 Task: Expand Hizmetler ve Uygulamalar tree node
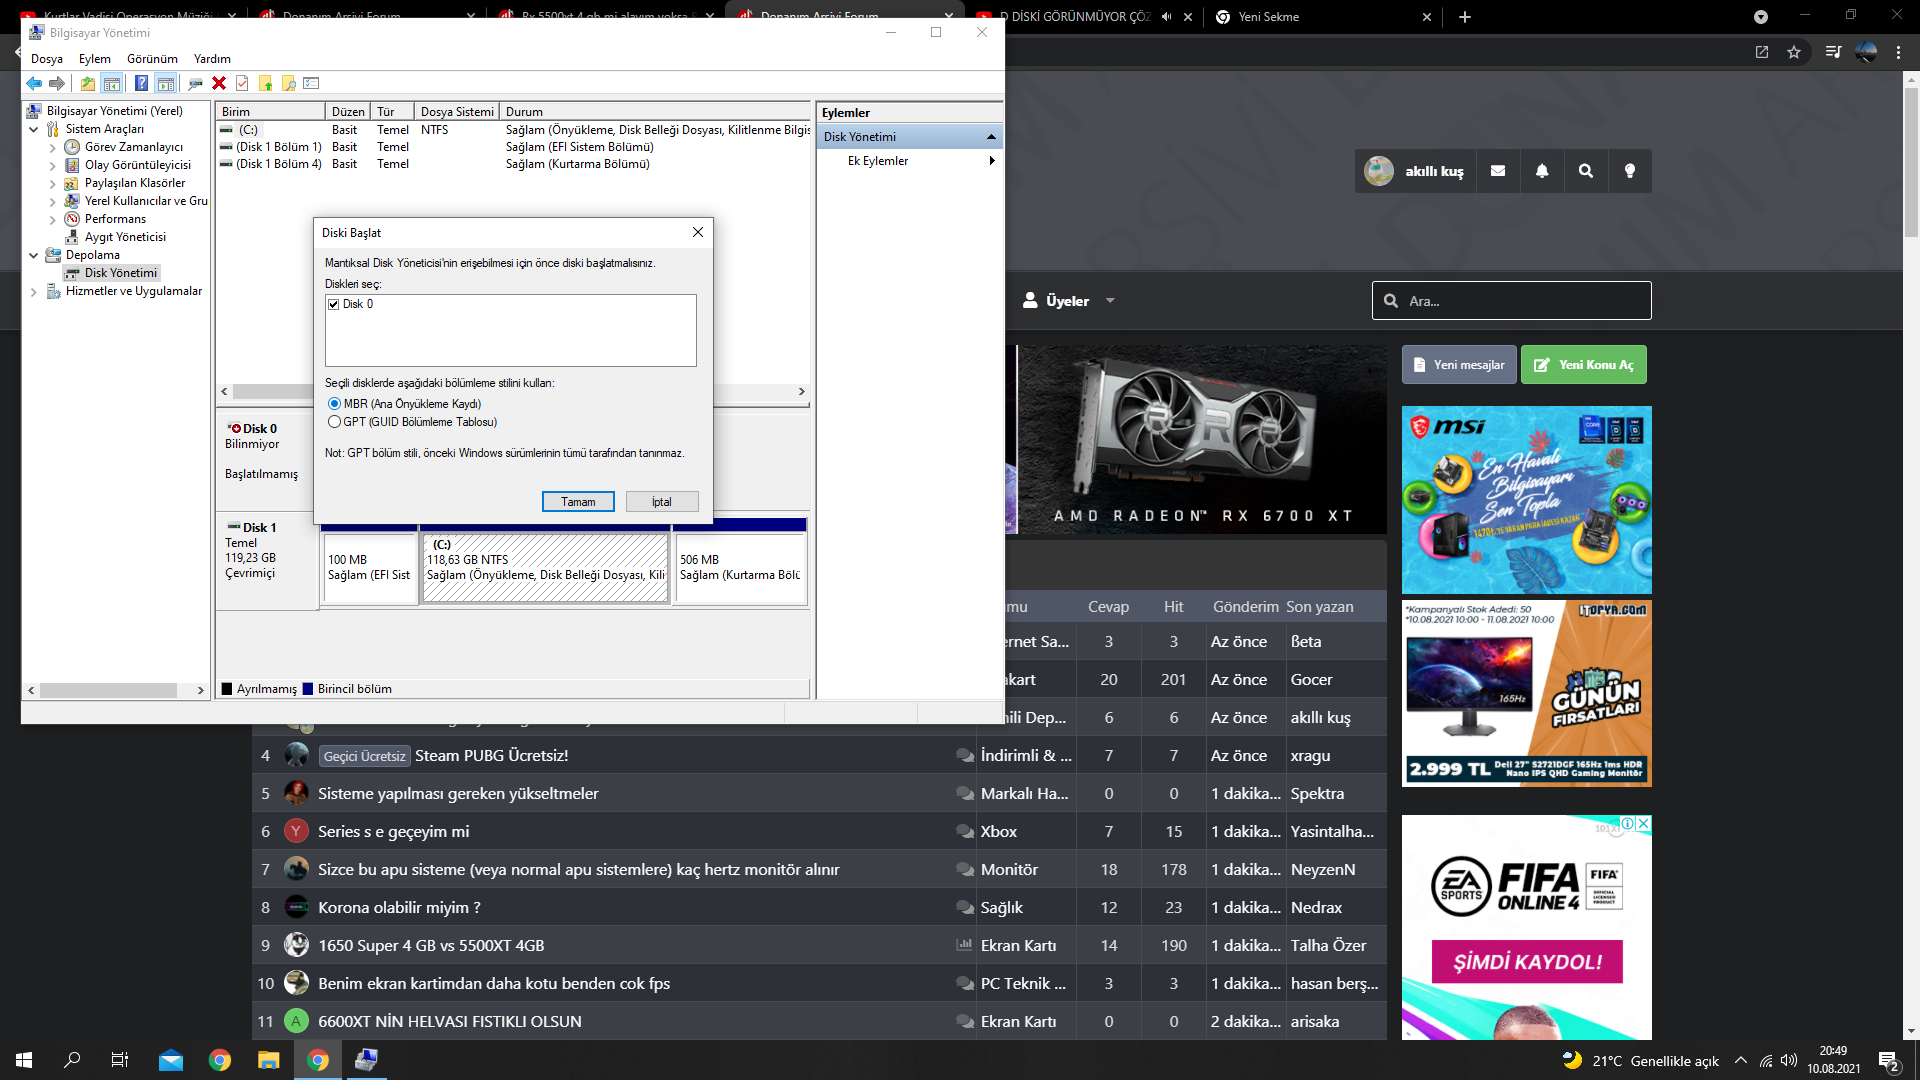pyautogui.click(x=34, y=291)
